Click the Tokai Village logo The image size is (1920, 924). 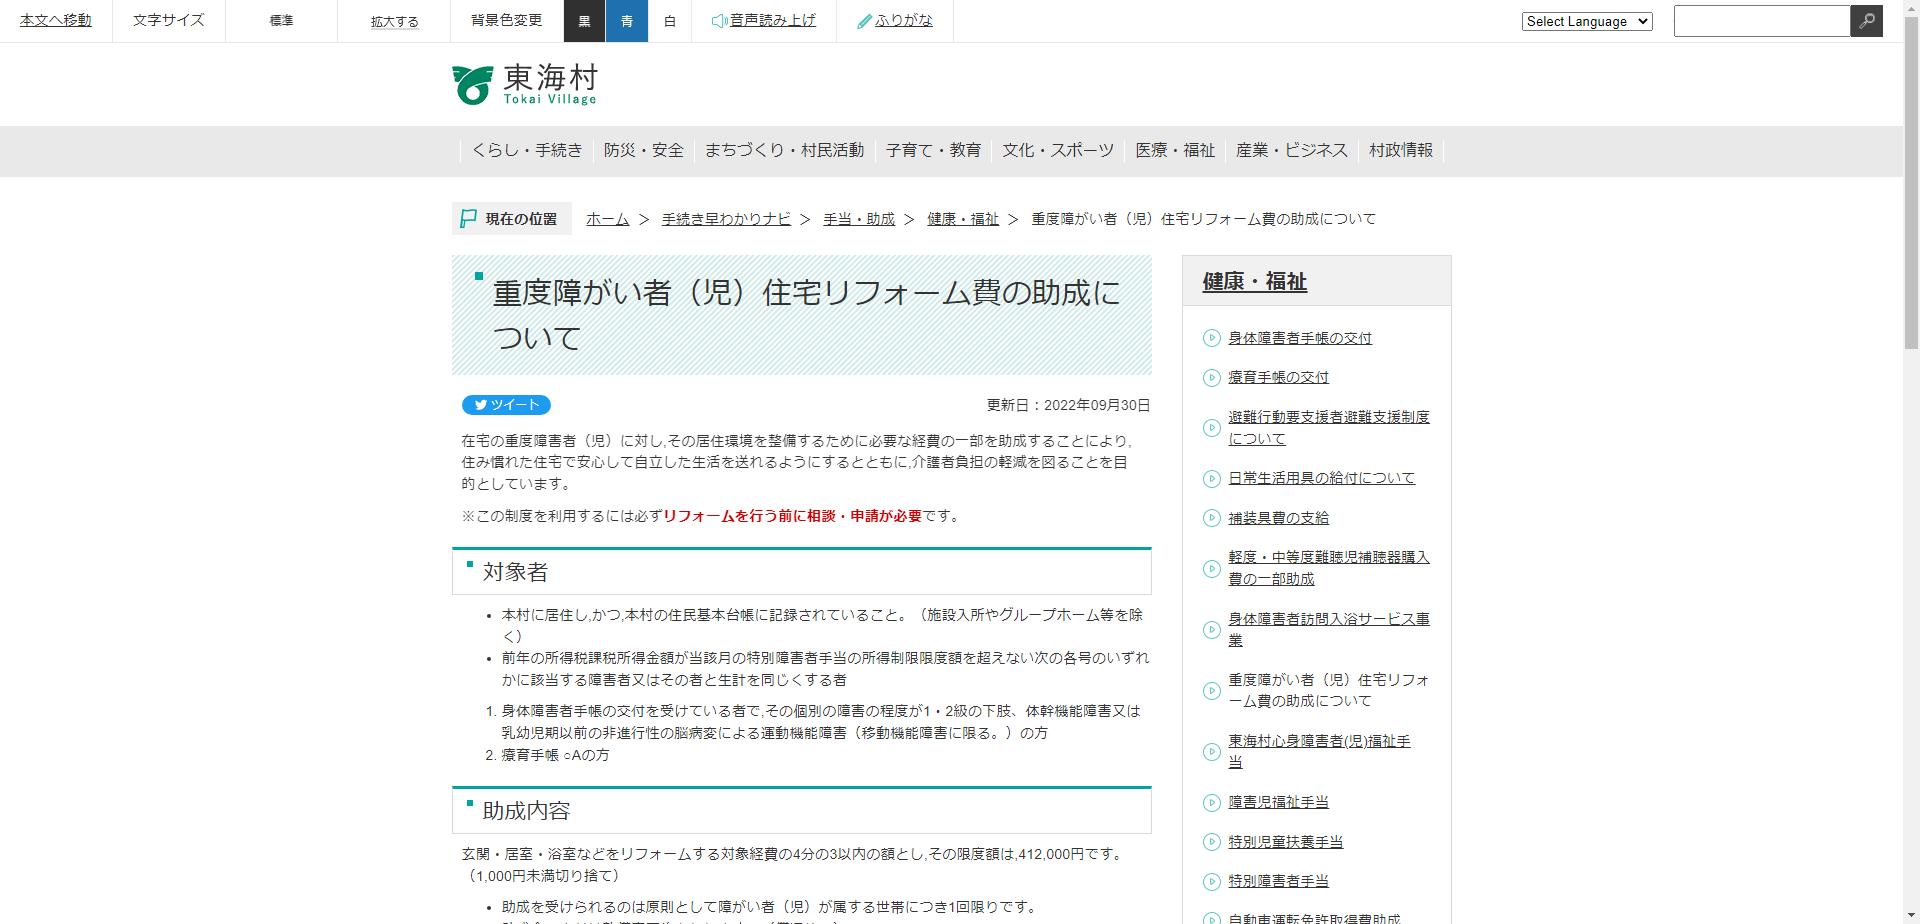525,85
